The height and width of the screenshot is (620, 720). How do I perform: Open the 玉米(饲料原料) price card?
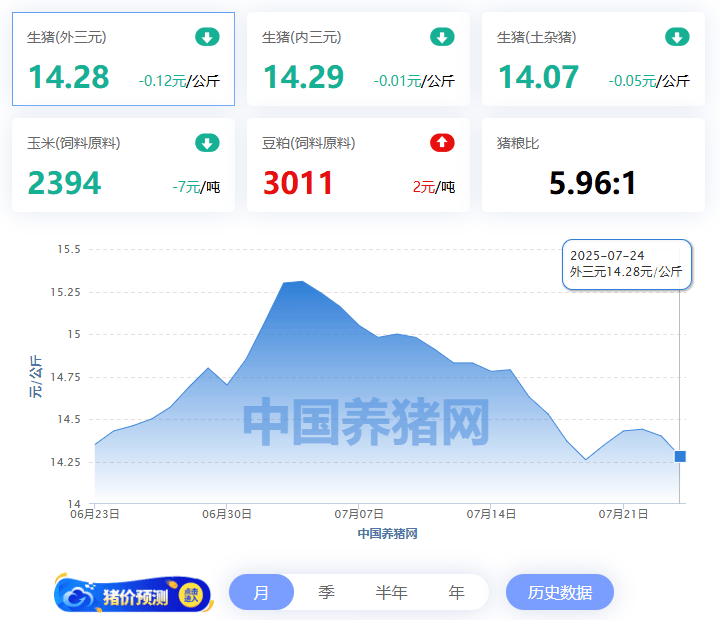[x=124, y=165]
